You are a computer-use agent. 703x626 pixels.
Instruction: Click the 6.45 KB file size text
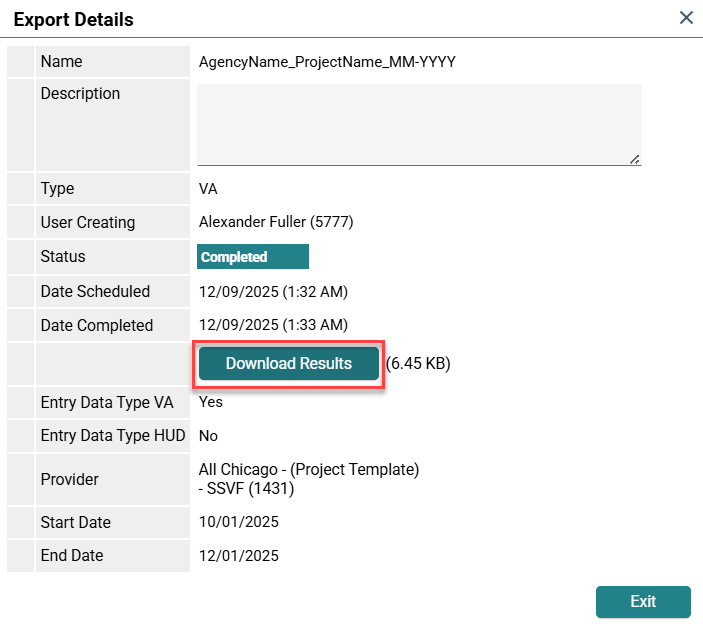point(418,364)
